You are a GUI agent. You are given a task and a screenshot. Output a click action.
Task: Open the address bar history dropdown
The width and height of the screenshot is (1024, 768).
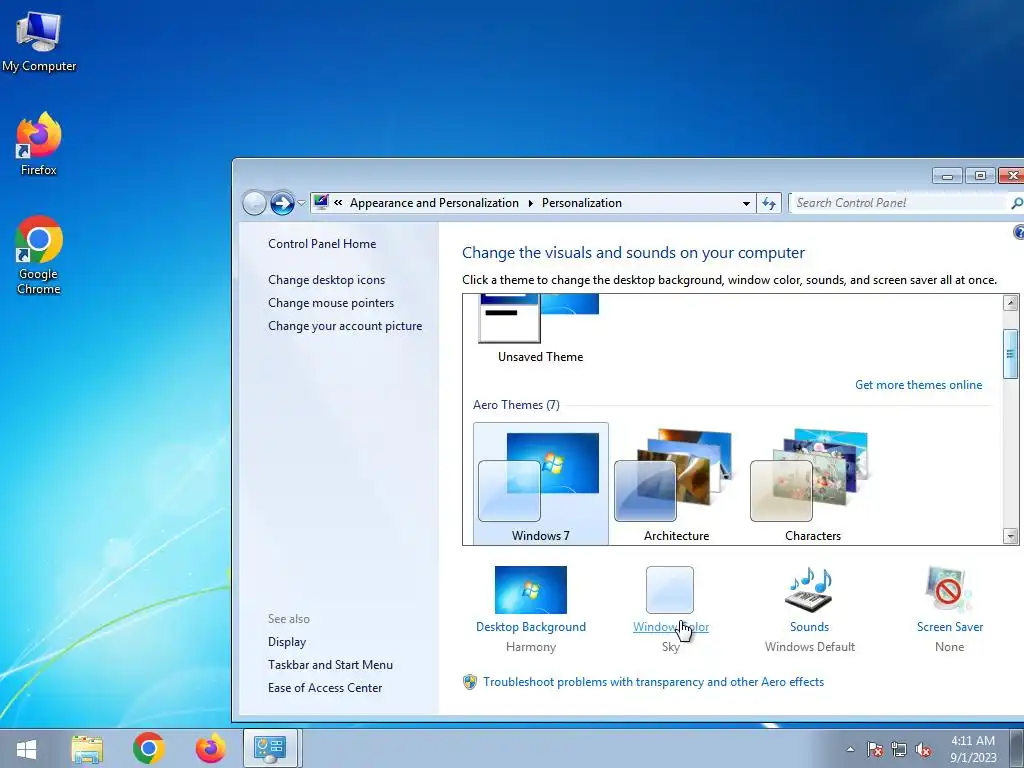click(746, 203)
